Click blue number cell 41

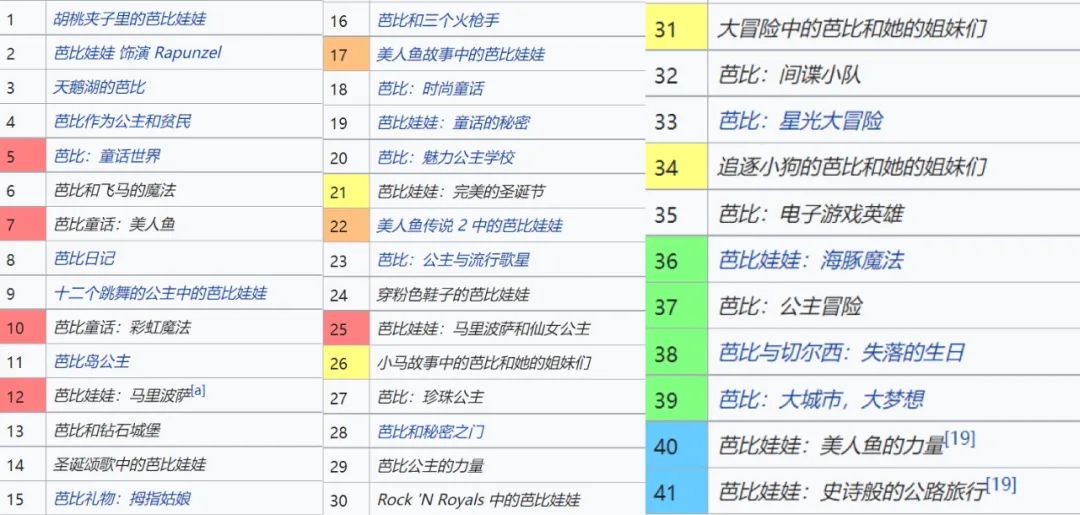pos(676,493)
